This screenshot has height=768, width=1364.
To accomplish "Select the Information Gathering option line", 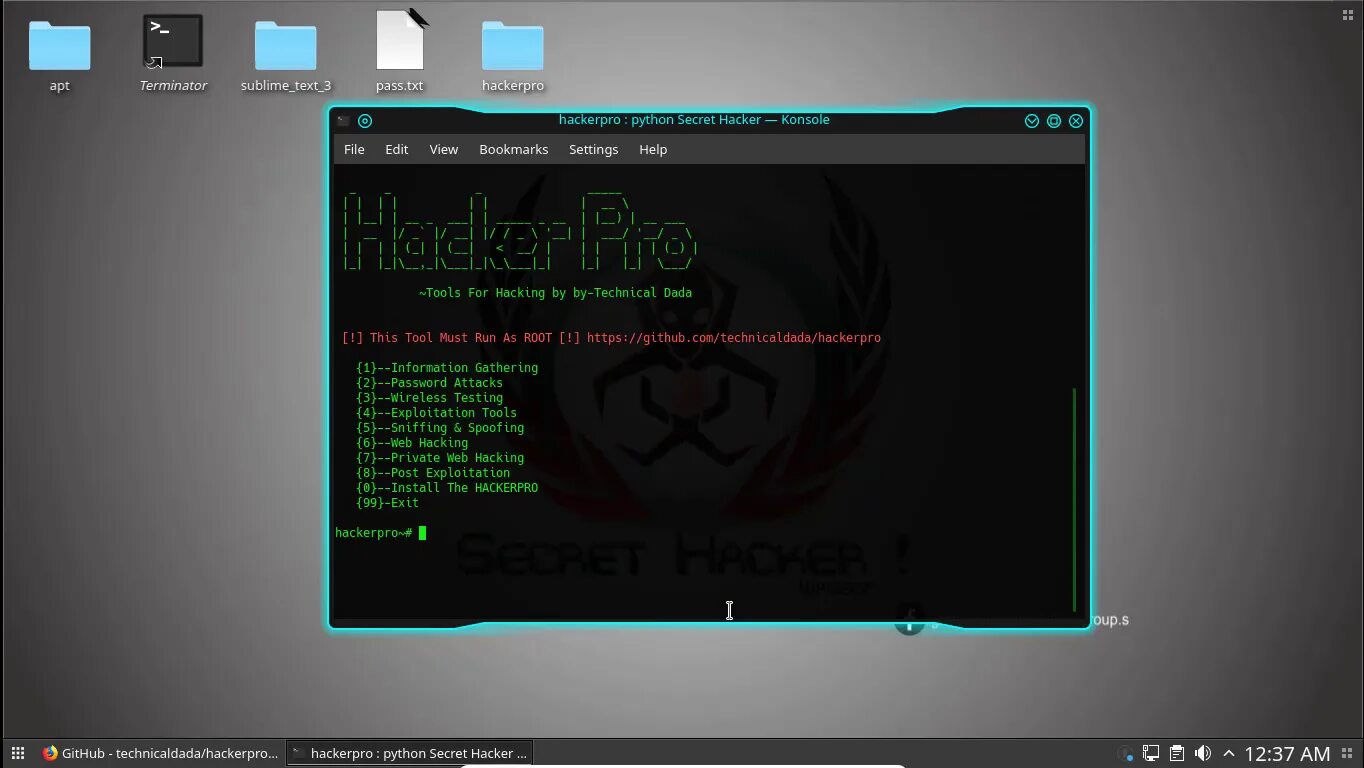I will point(447,368).
